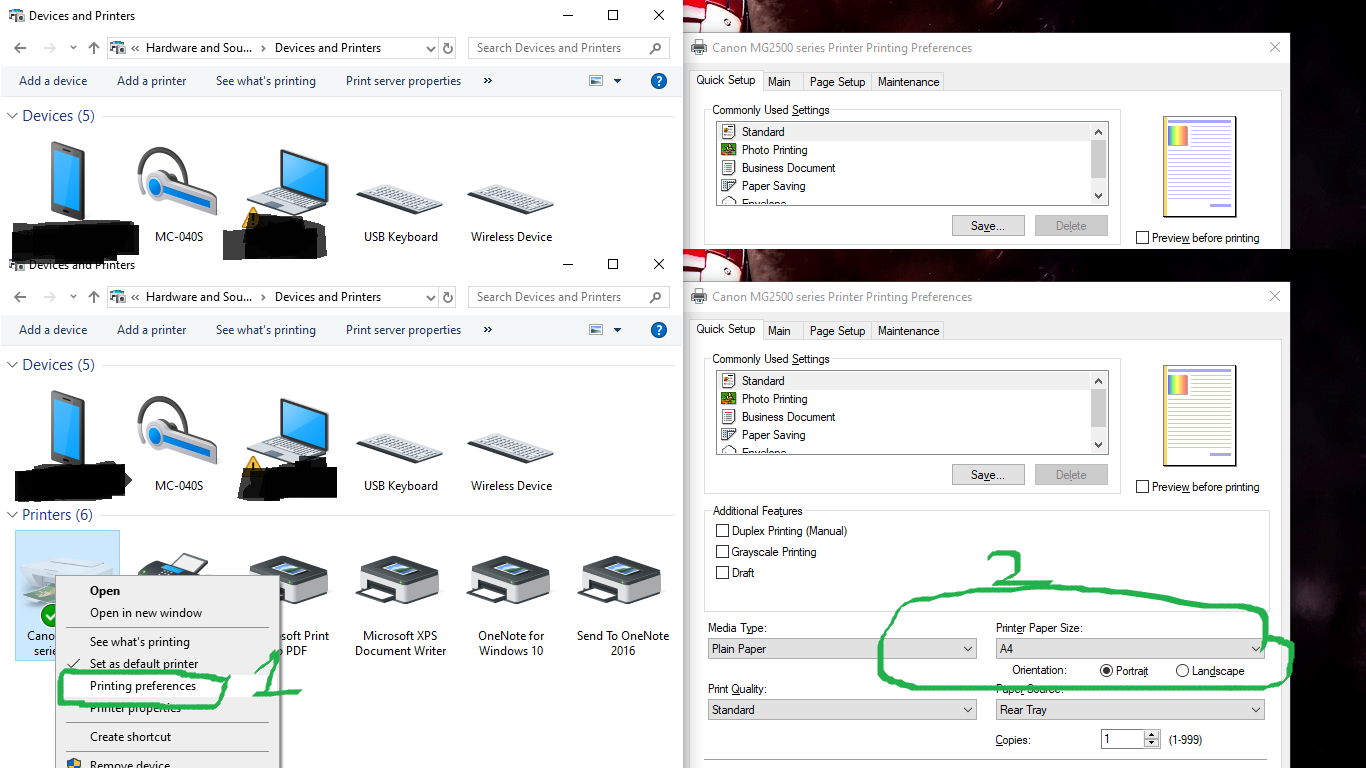Click Add a printer in upper Devices window
The image size is (1366, 768).
click(152, 81)
